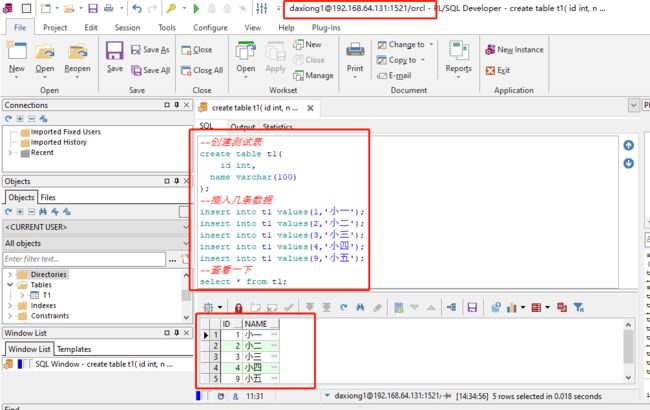Expand the Indexes tree node
This screenshot has width=650, height=410.
10,306
